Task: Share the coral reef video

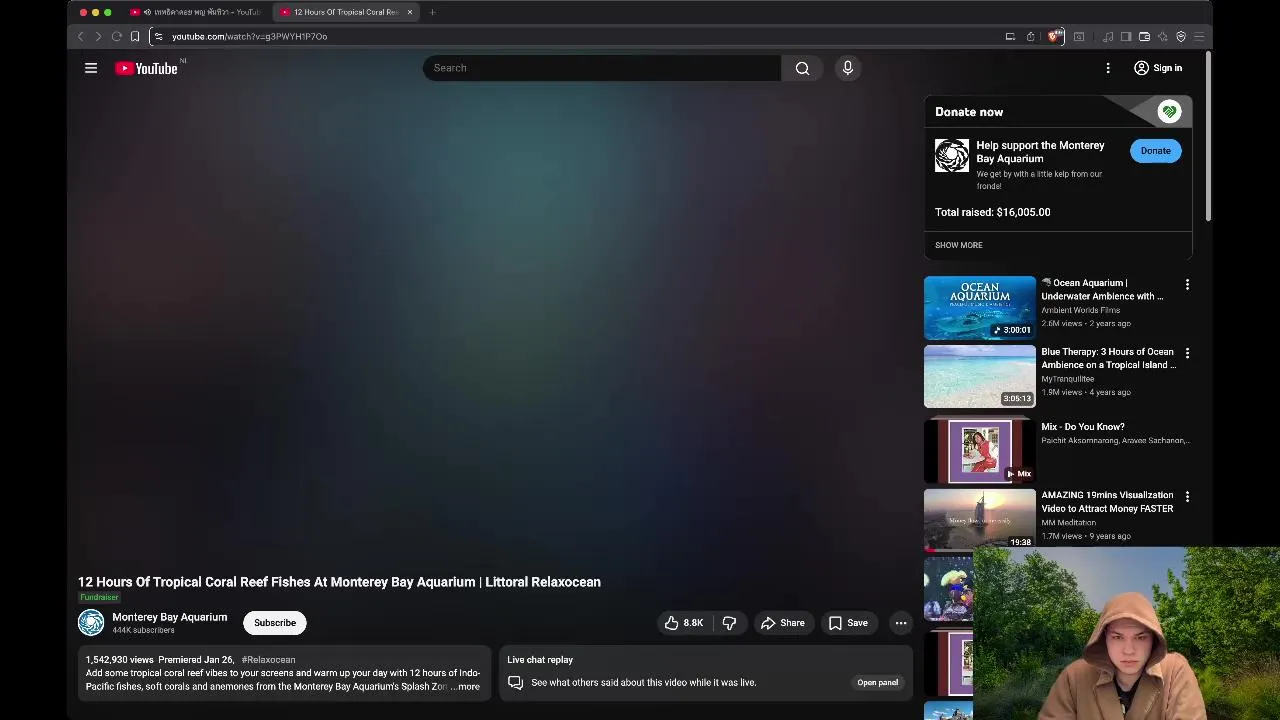Action: [782, 623]
